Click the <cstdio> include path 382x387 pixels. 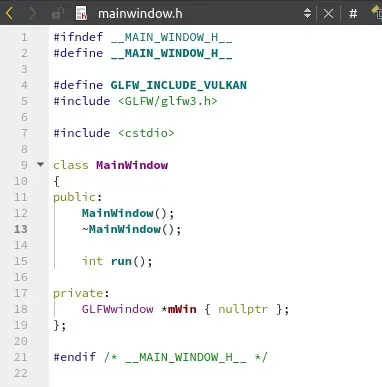click(146, 133)
